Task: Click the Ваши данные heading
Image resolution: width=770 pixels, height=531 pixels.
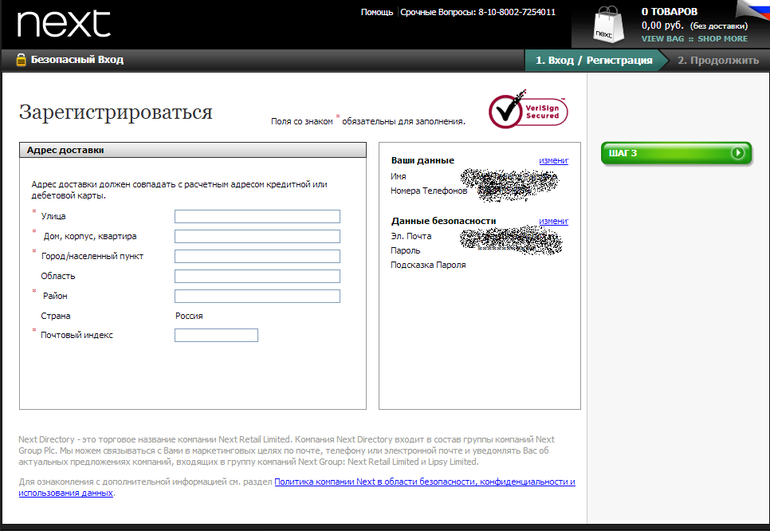Action: (422, 161)
